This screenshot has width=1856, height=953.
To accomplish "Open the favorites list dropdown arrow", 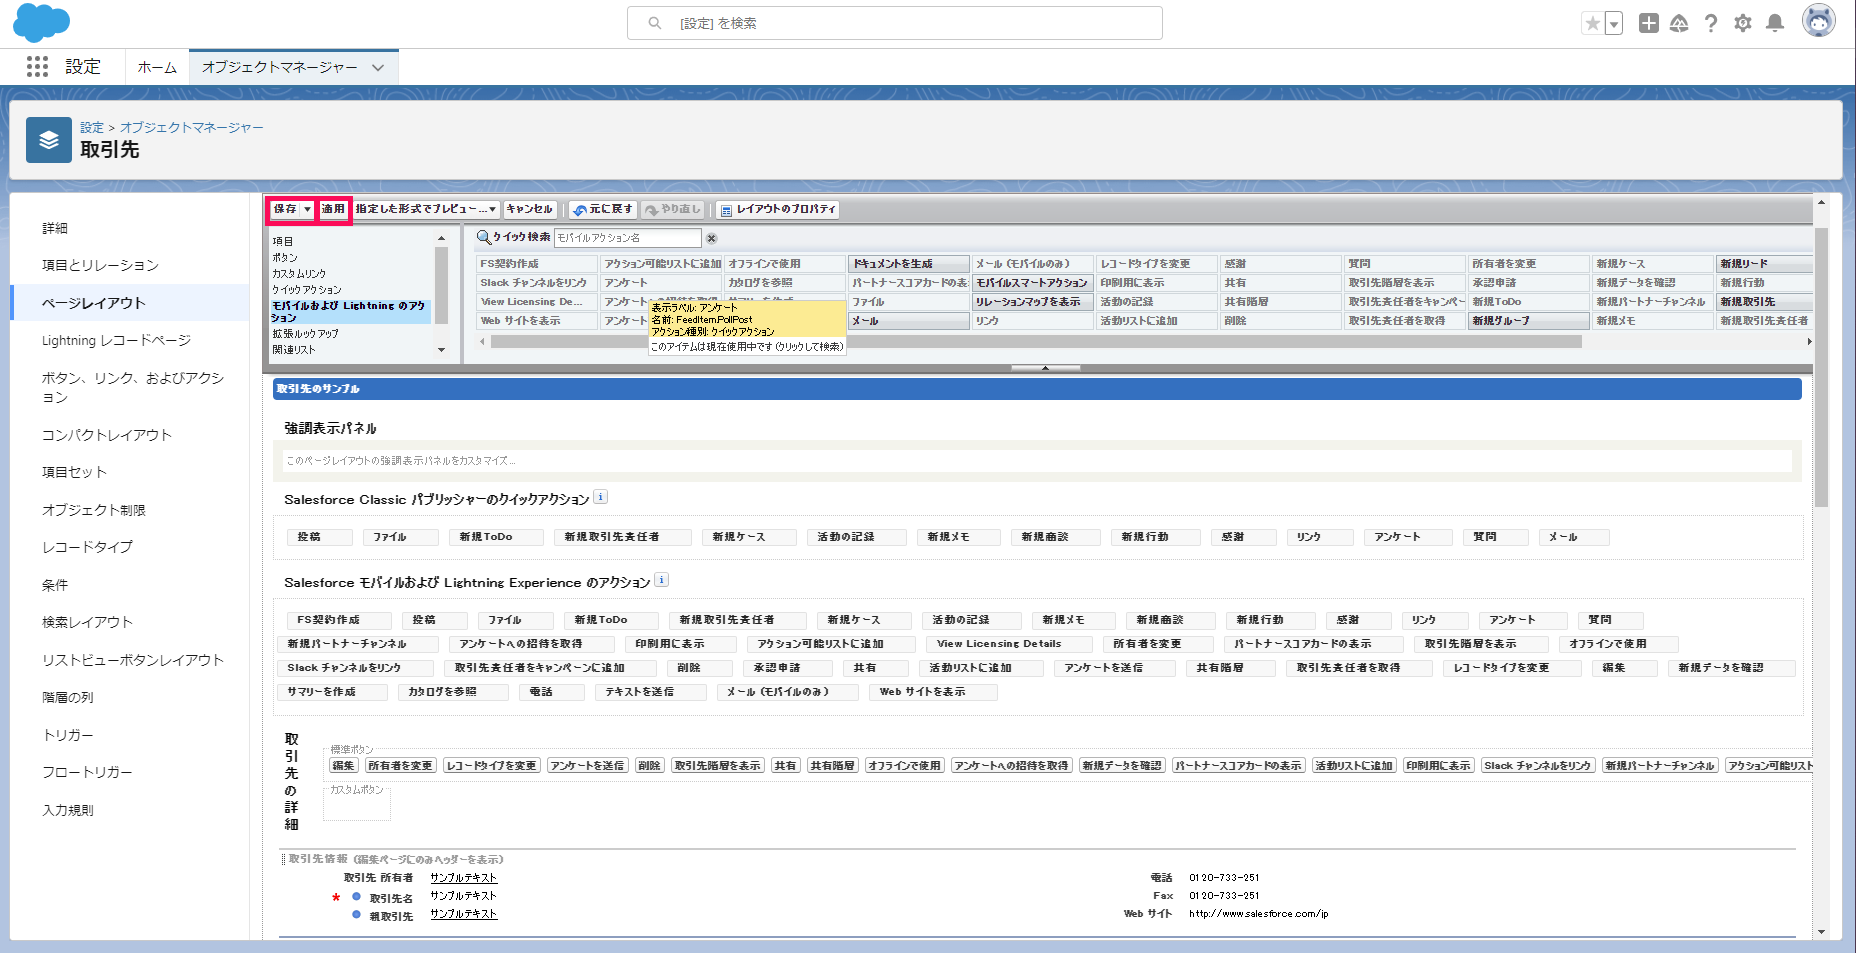I will point(1614,23).
